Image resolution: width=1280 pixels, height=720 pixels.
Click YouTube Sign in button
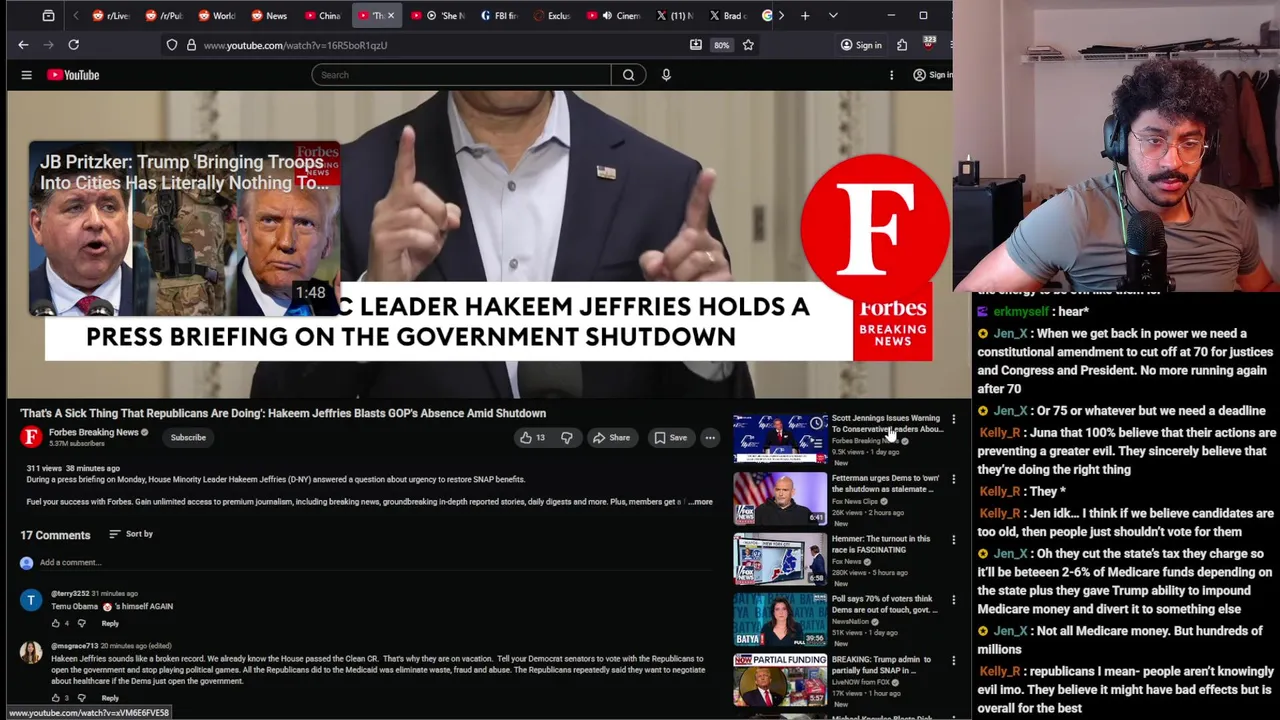coord(932,75)
